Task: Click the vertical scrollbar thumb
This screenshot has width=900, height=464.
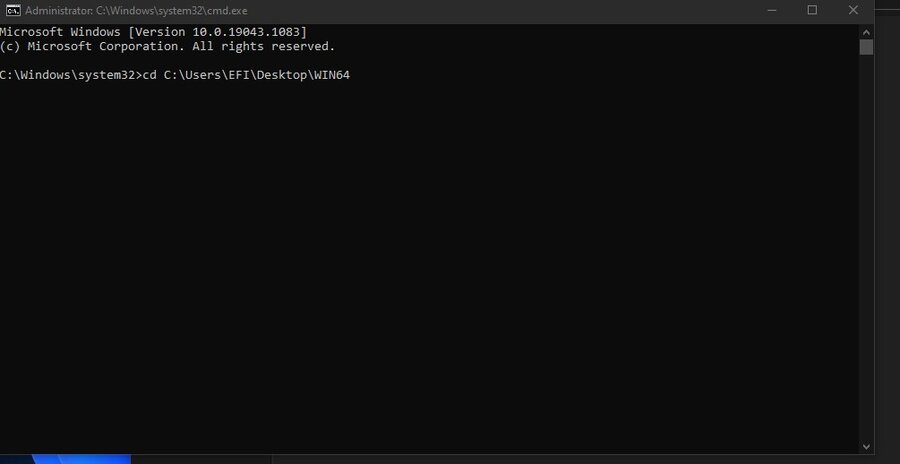Action: (x=866, y=47)
